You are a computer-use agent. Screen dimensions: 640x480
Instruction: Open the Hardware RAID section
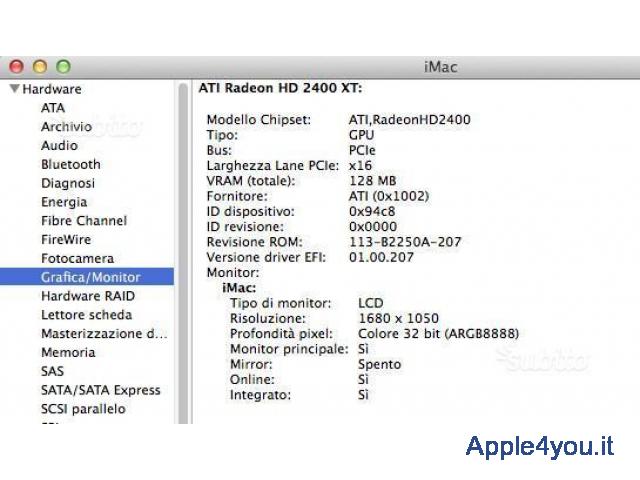[x=88, y=296]
